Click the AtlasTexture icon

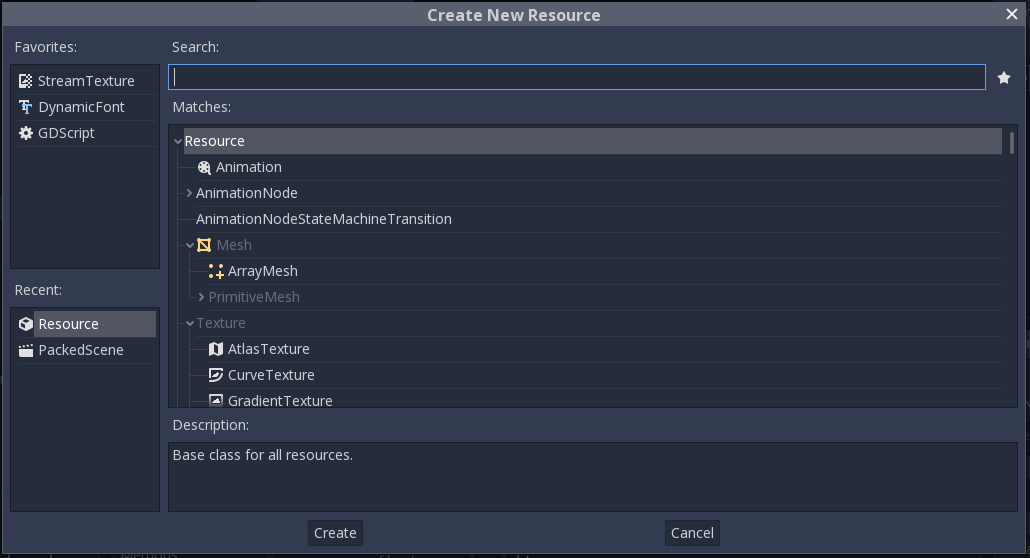(216, 349)
